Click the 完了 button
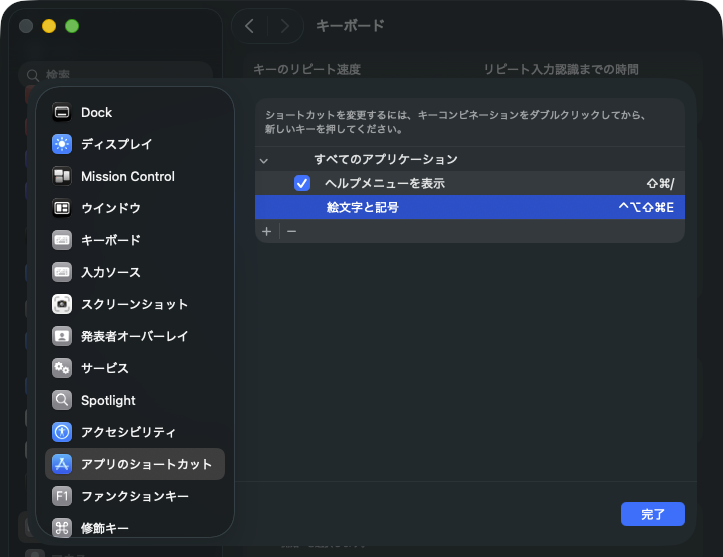 pos(652,514)
